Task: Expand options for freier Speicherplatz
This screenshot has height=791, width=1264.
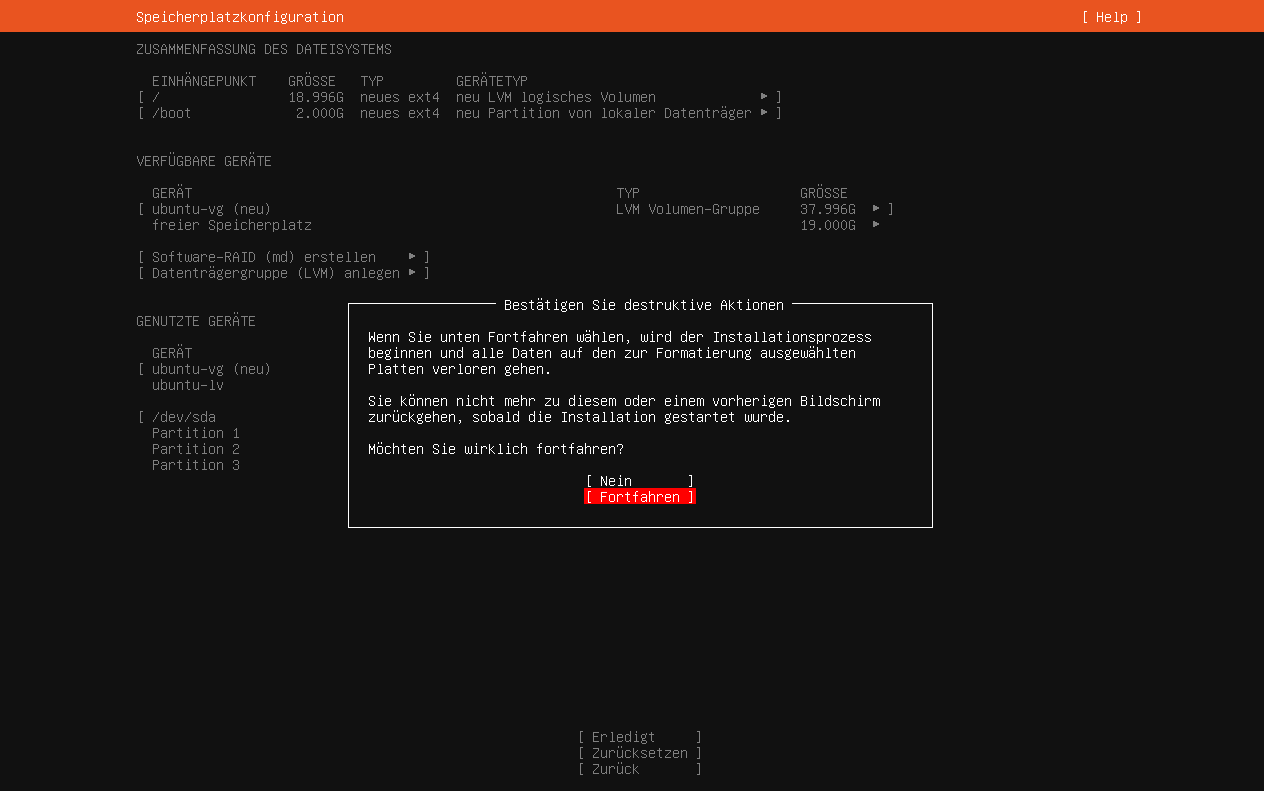Action: [878, 224]
